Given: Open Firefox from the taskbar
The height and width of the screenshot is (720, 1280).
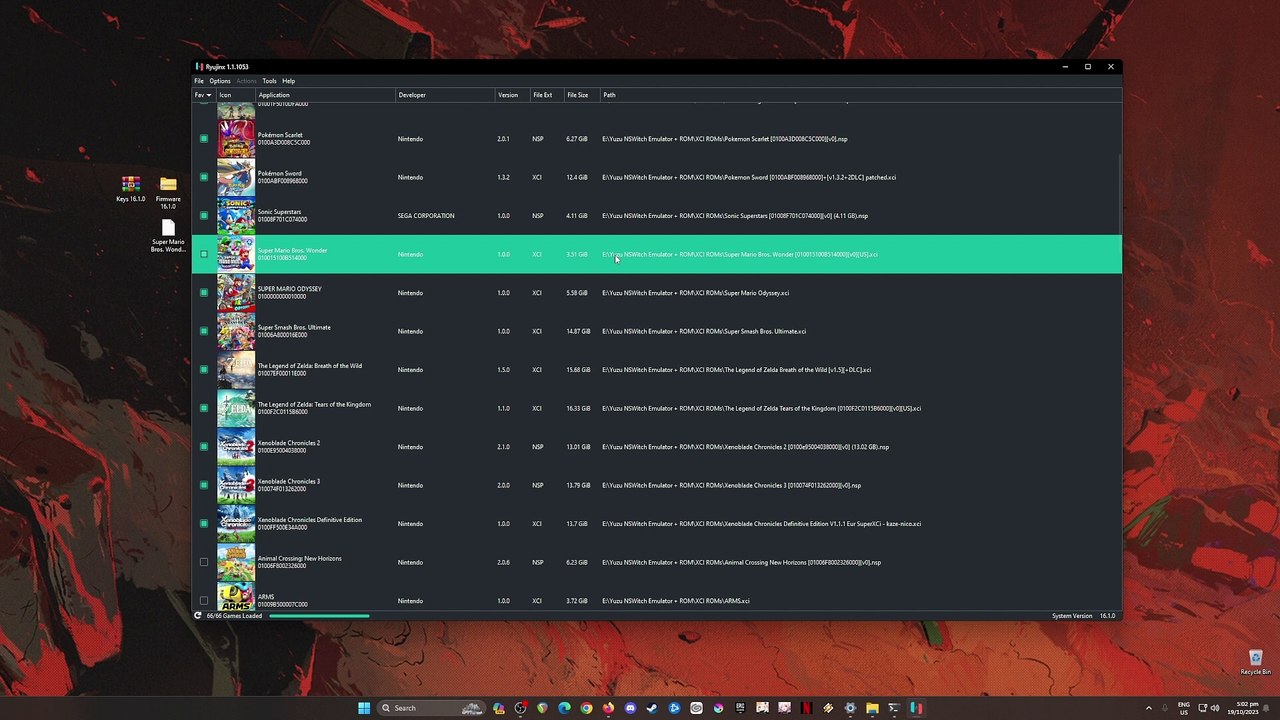Looking at the screenshot, I should [x=608, y=708].
